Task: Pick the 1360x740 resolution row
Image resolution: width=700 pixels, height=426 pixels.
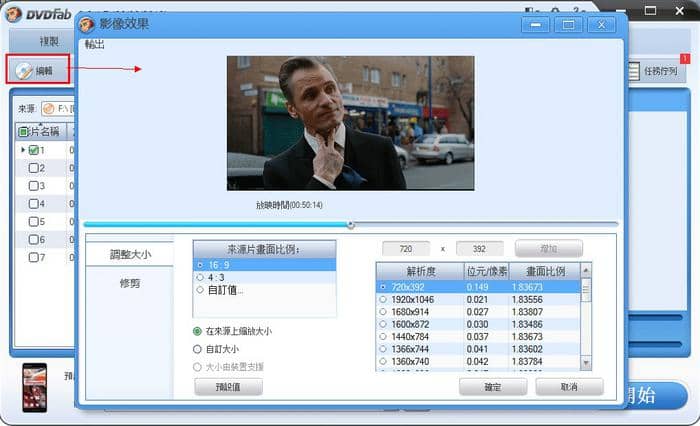Action: click(478, 361)
